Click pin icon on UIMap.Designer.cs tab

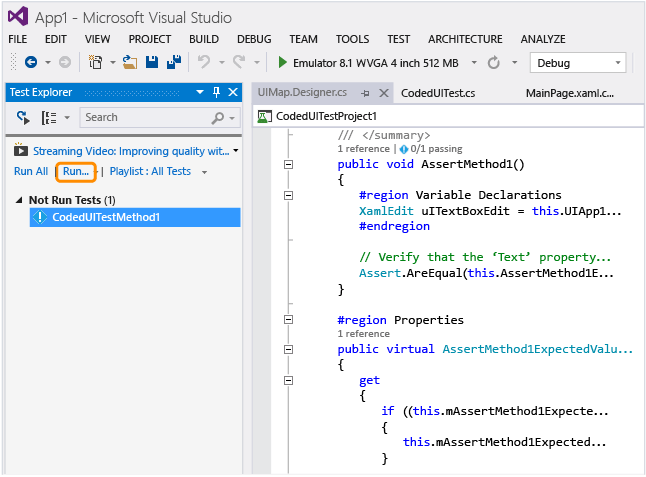365,94
